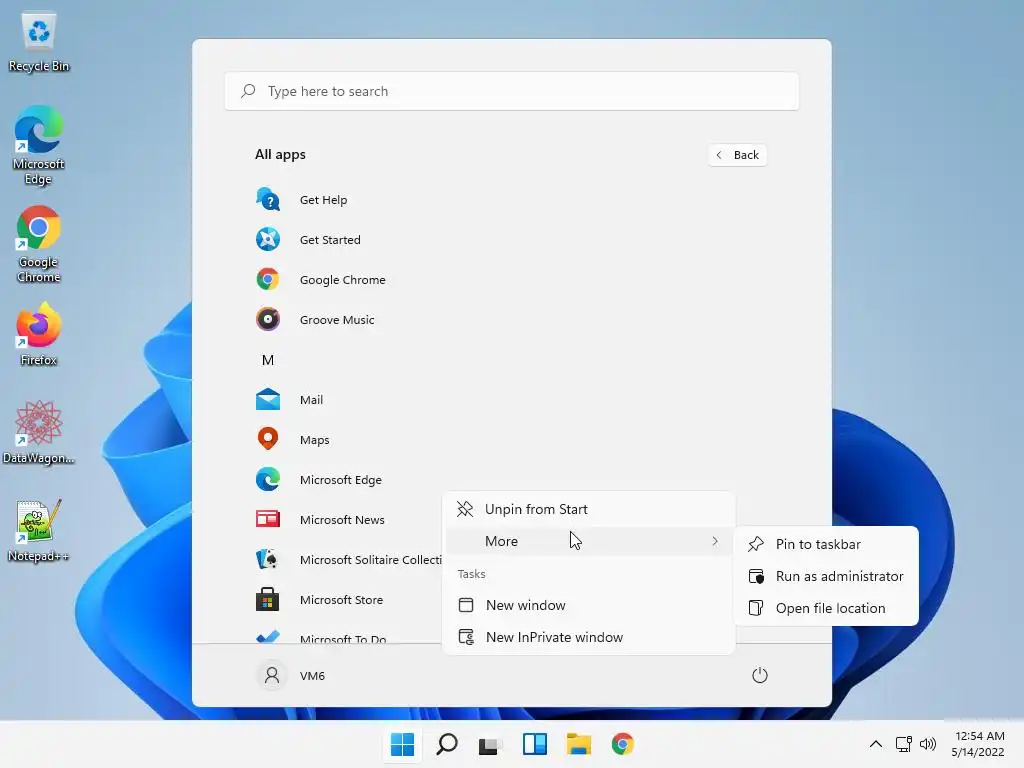Open the Groove Music app icon

(268, 319)
